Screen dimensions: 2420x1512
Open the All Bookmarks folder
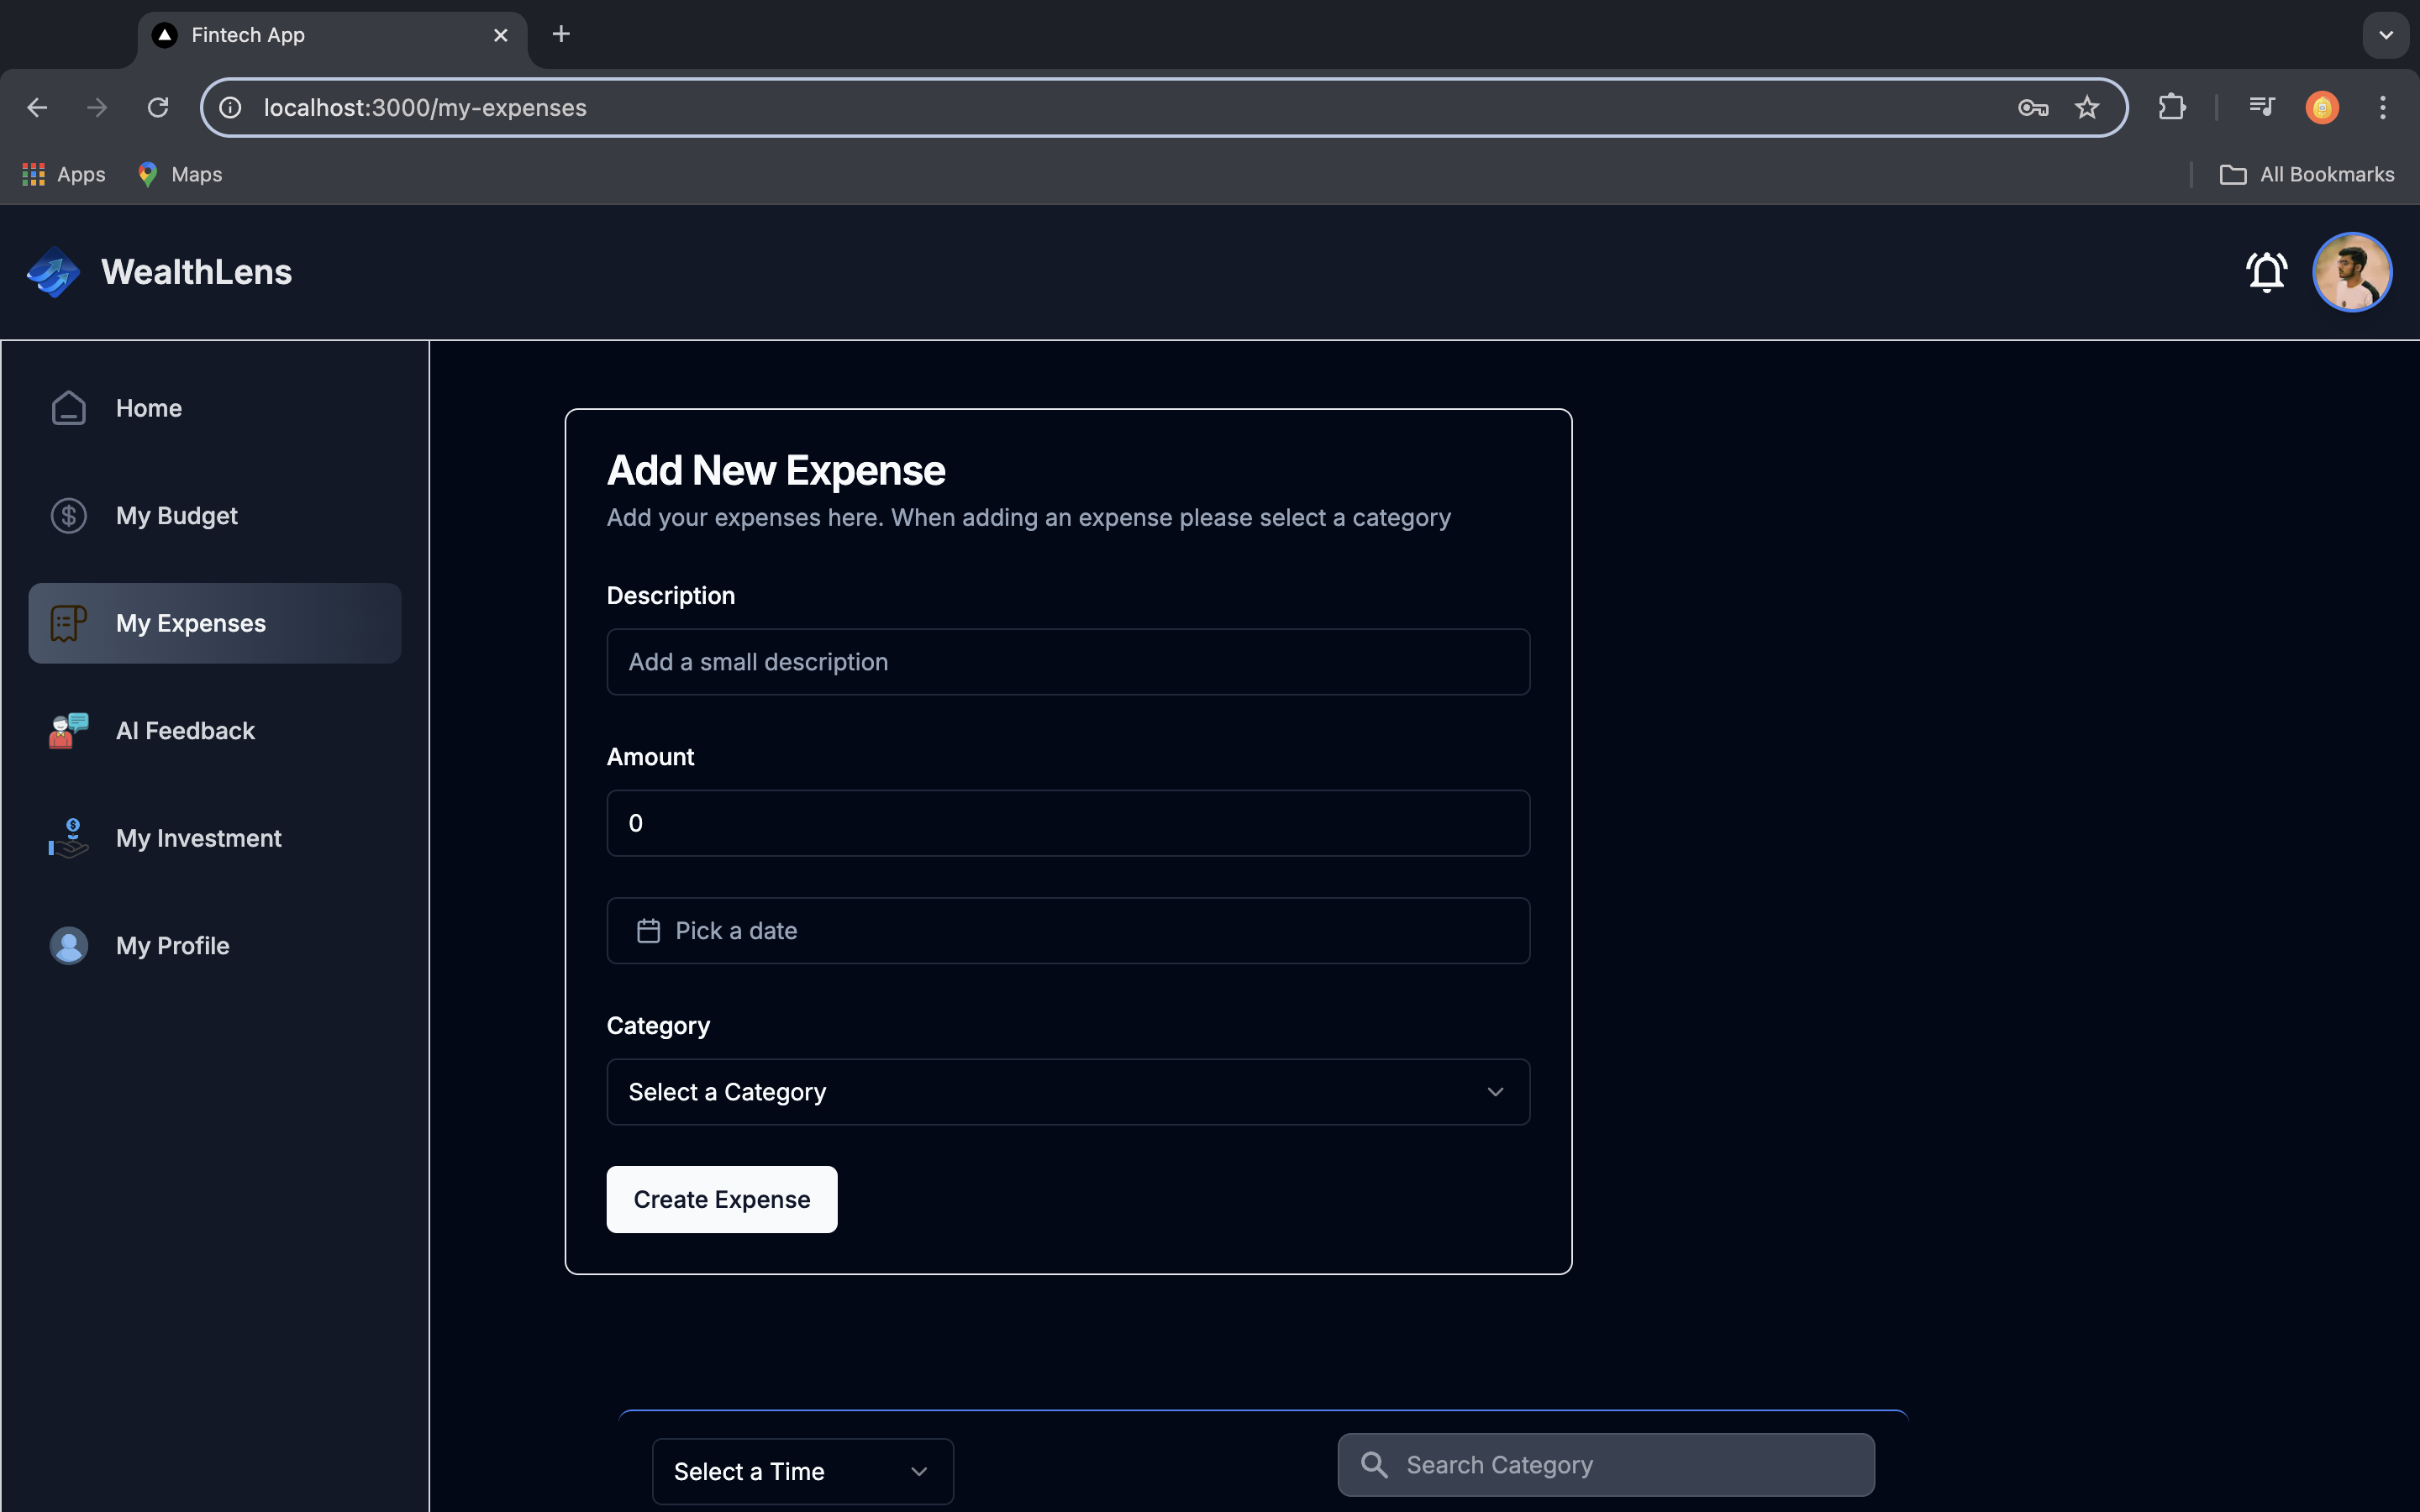pos(2306,175)
